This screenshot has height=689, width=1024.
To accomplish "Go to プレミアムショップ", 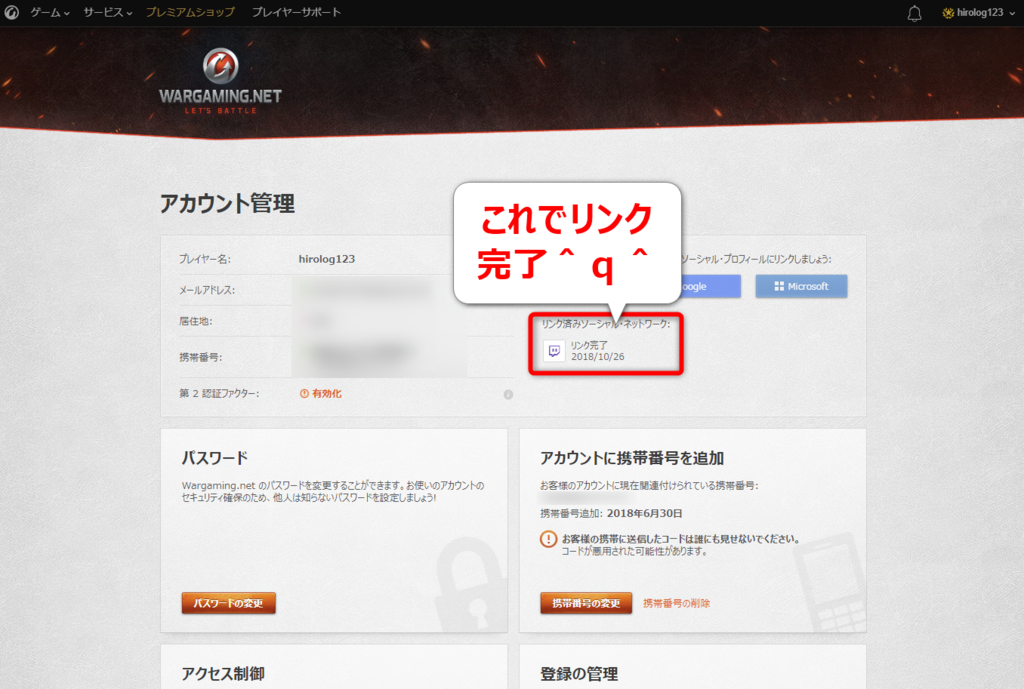I will (190, 12).
